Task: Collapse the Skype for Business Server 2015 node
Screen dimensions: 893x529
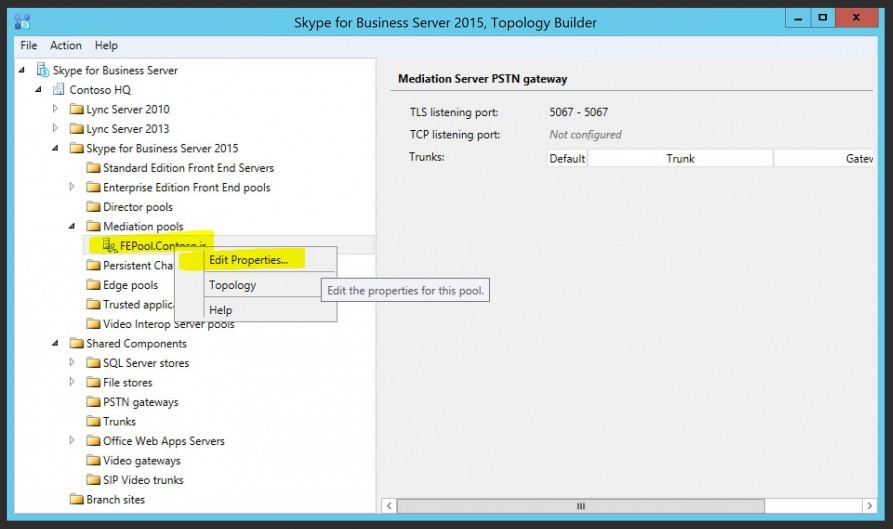Action: click(55, 148)
